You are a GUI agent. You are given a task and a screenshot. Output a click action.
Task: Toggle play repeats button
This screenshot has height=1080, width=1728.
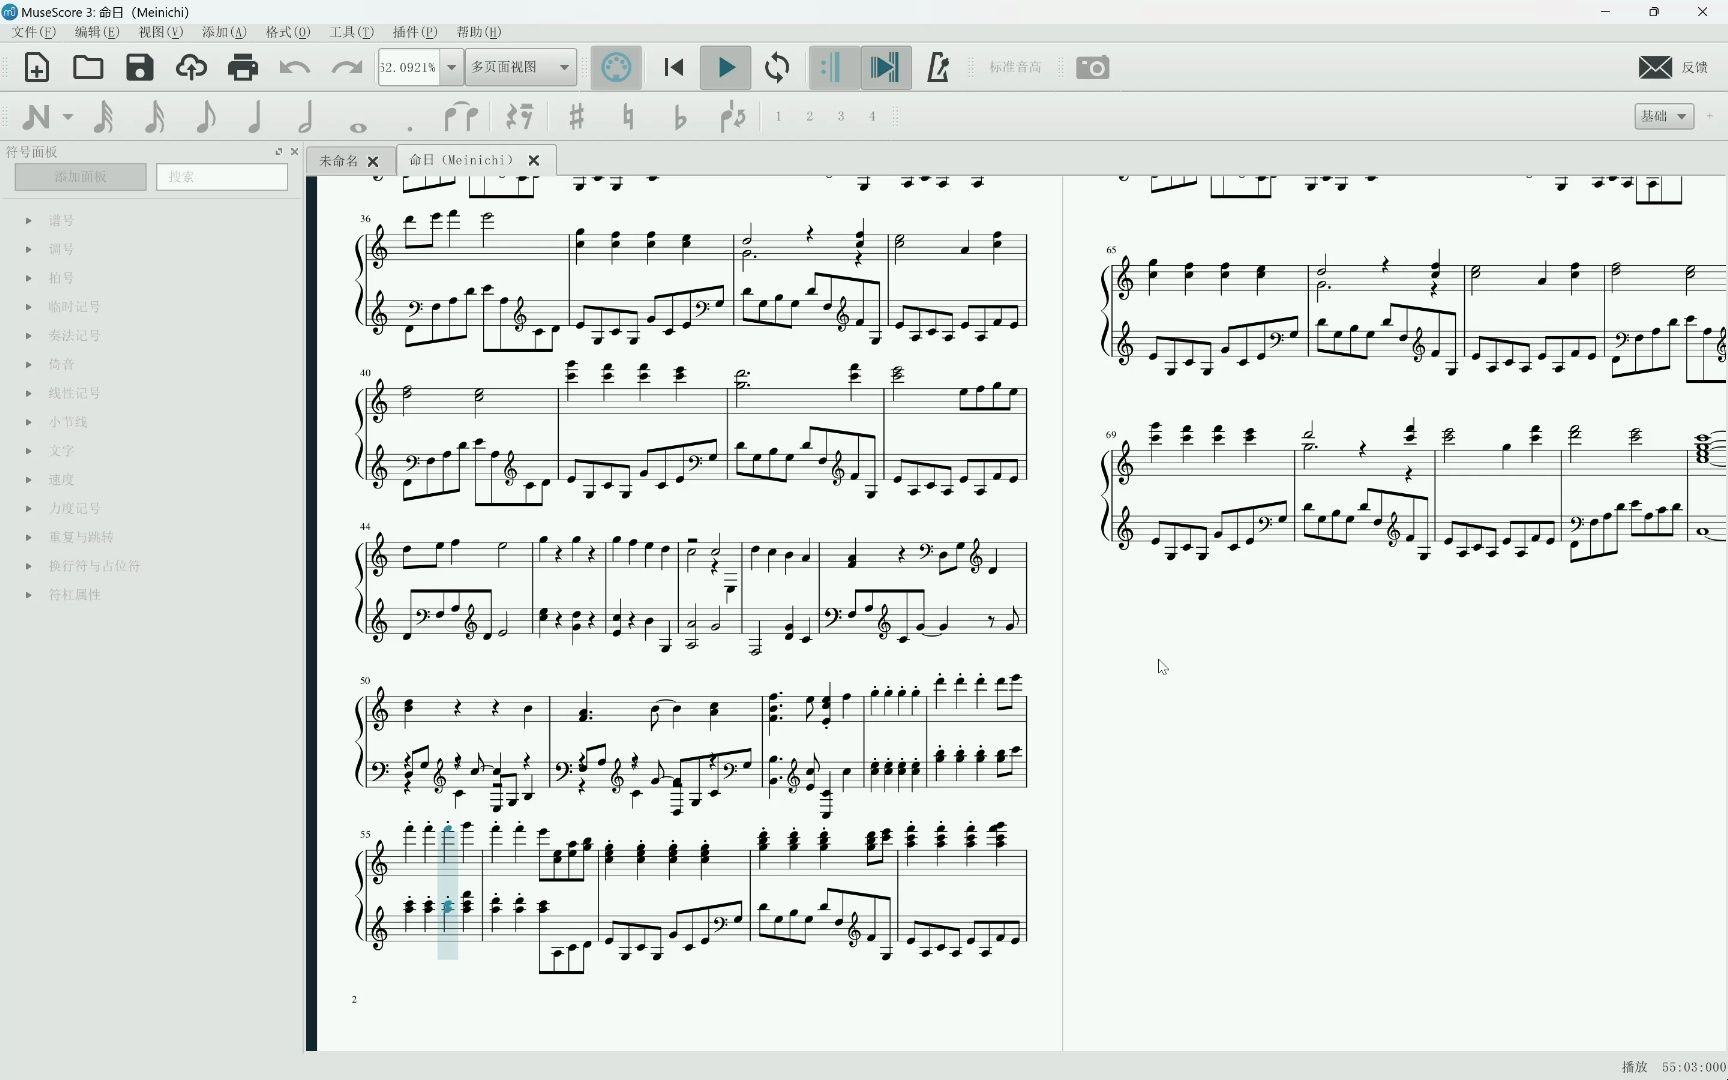pyautogui.click(x=832, y=68)
